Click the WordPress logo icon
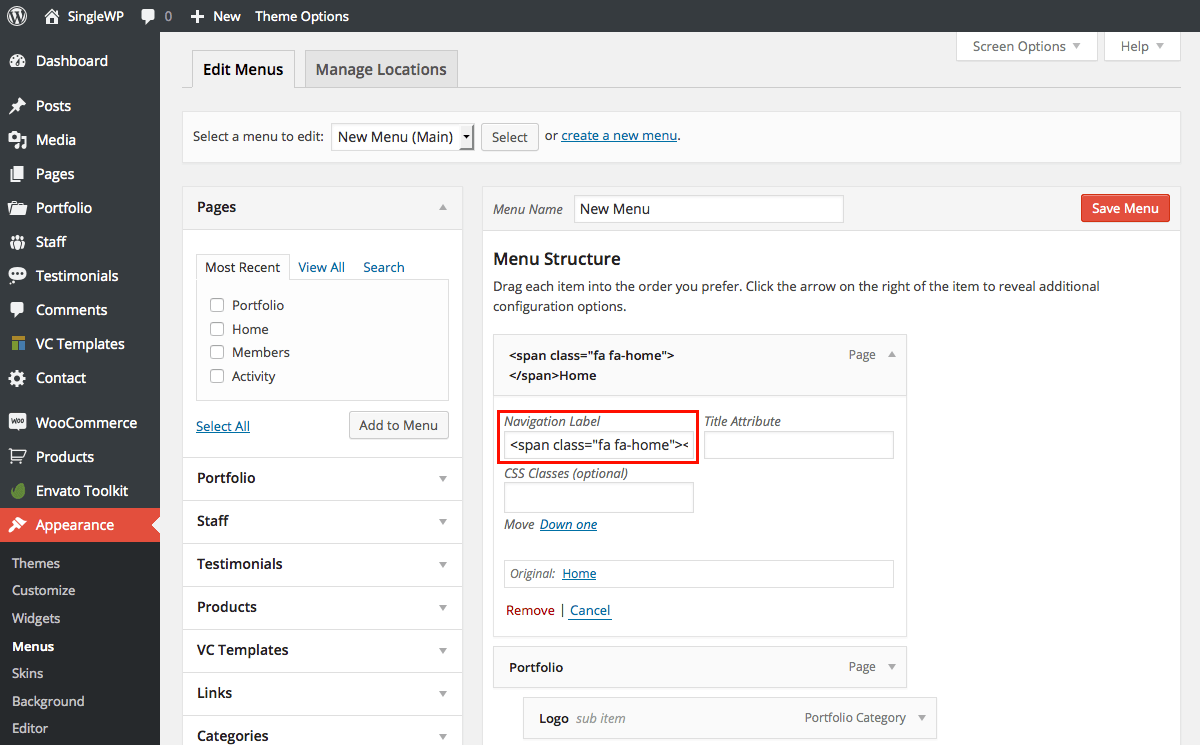This screenshot has width=1200, height=745. [17, 16]
